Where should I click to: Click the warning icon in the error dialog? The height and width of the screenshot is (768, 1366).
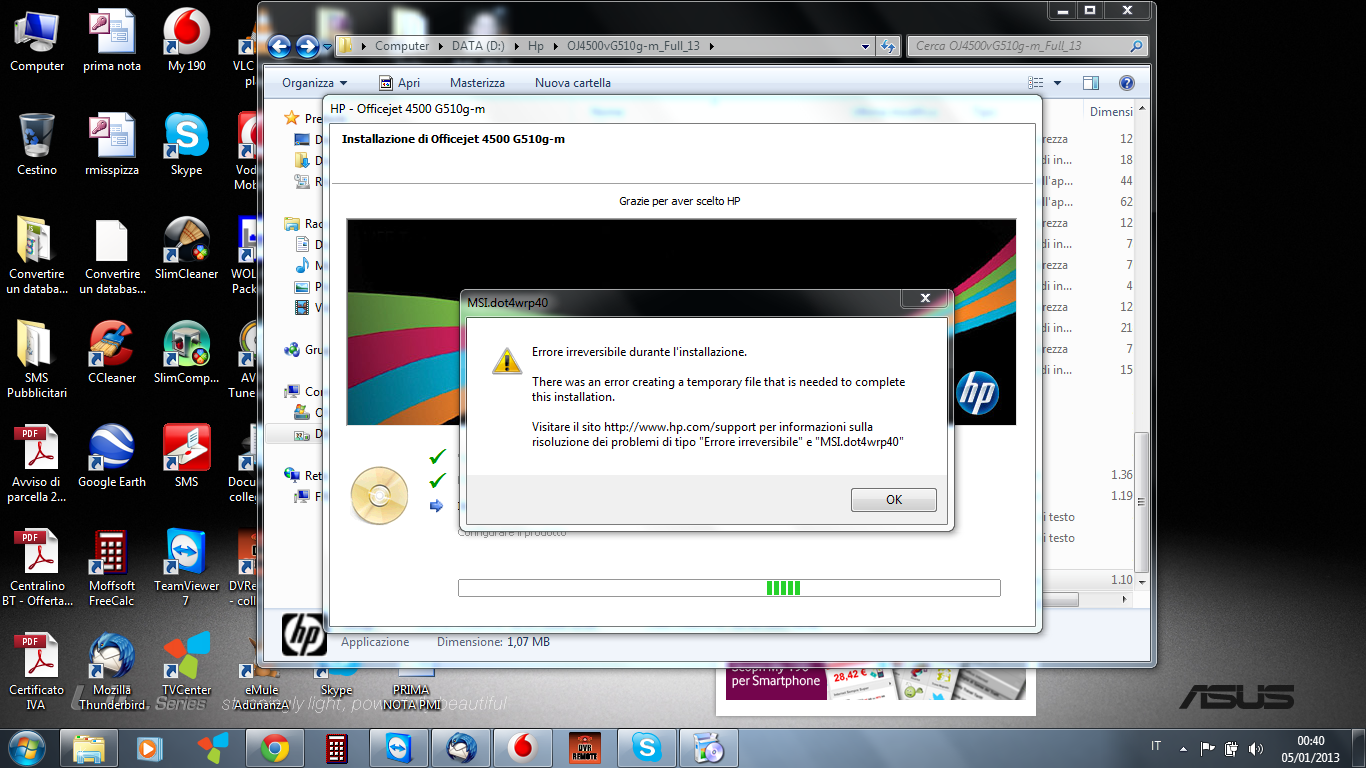pos(507,361)
